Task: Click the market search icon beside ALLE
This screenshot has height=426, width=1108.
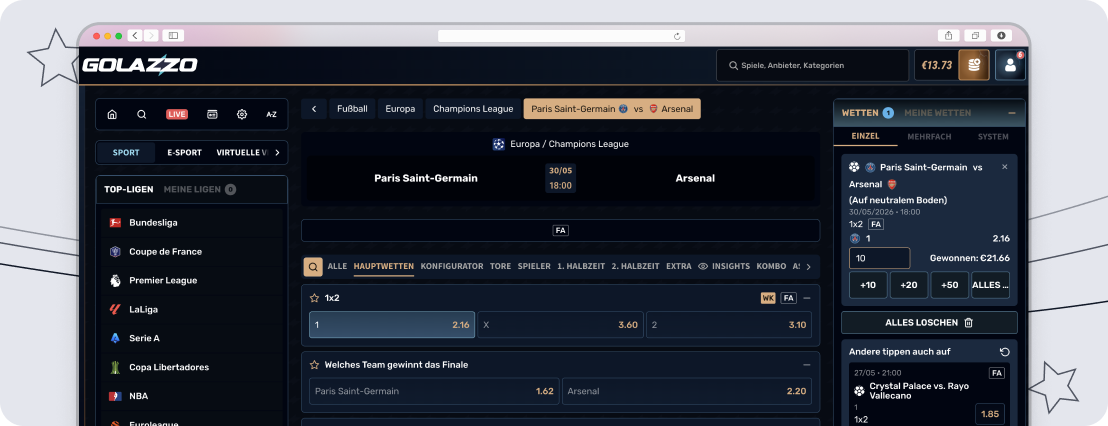Action: tap(313, 266)
